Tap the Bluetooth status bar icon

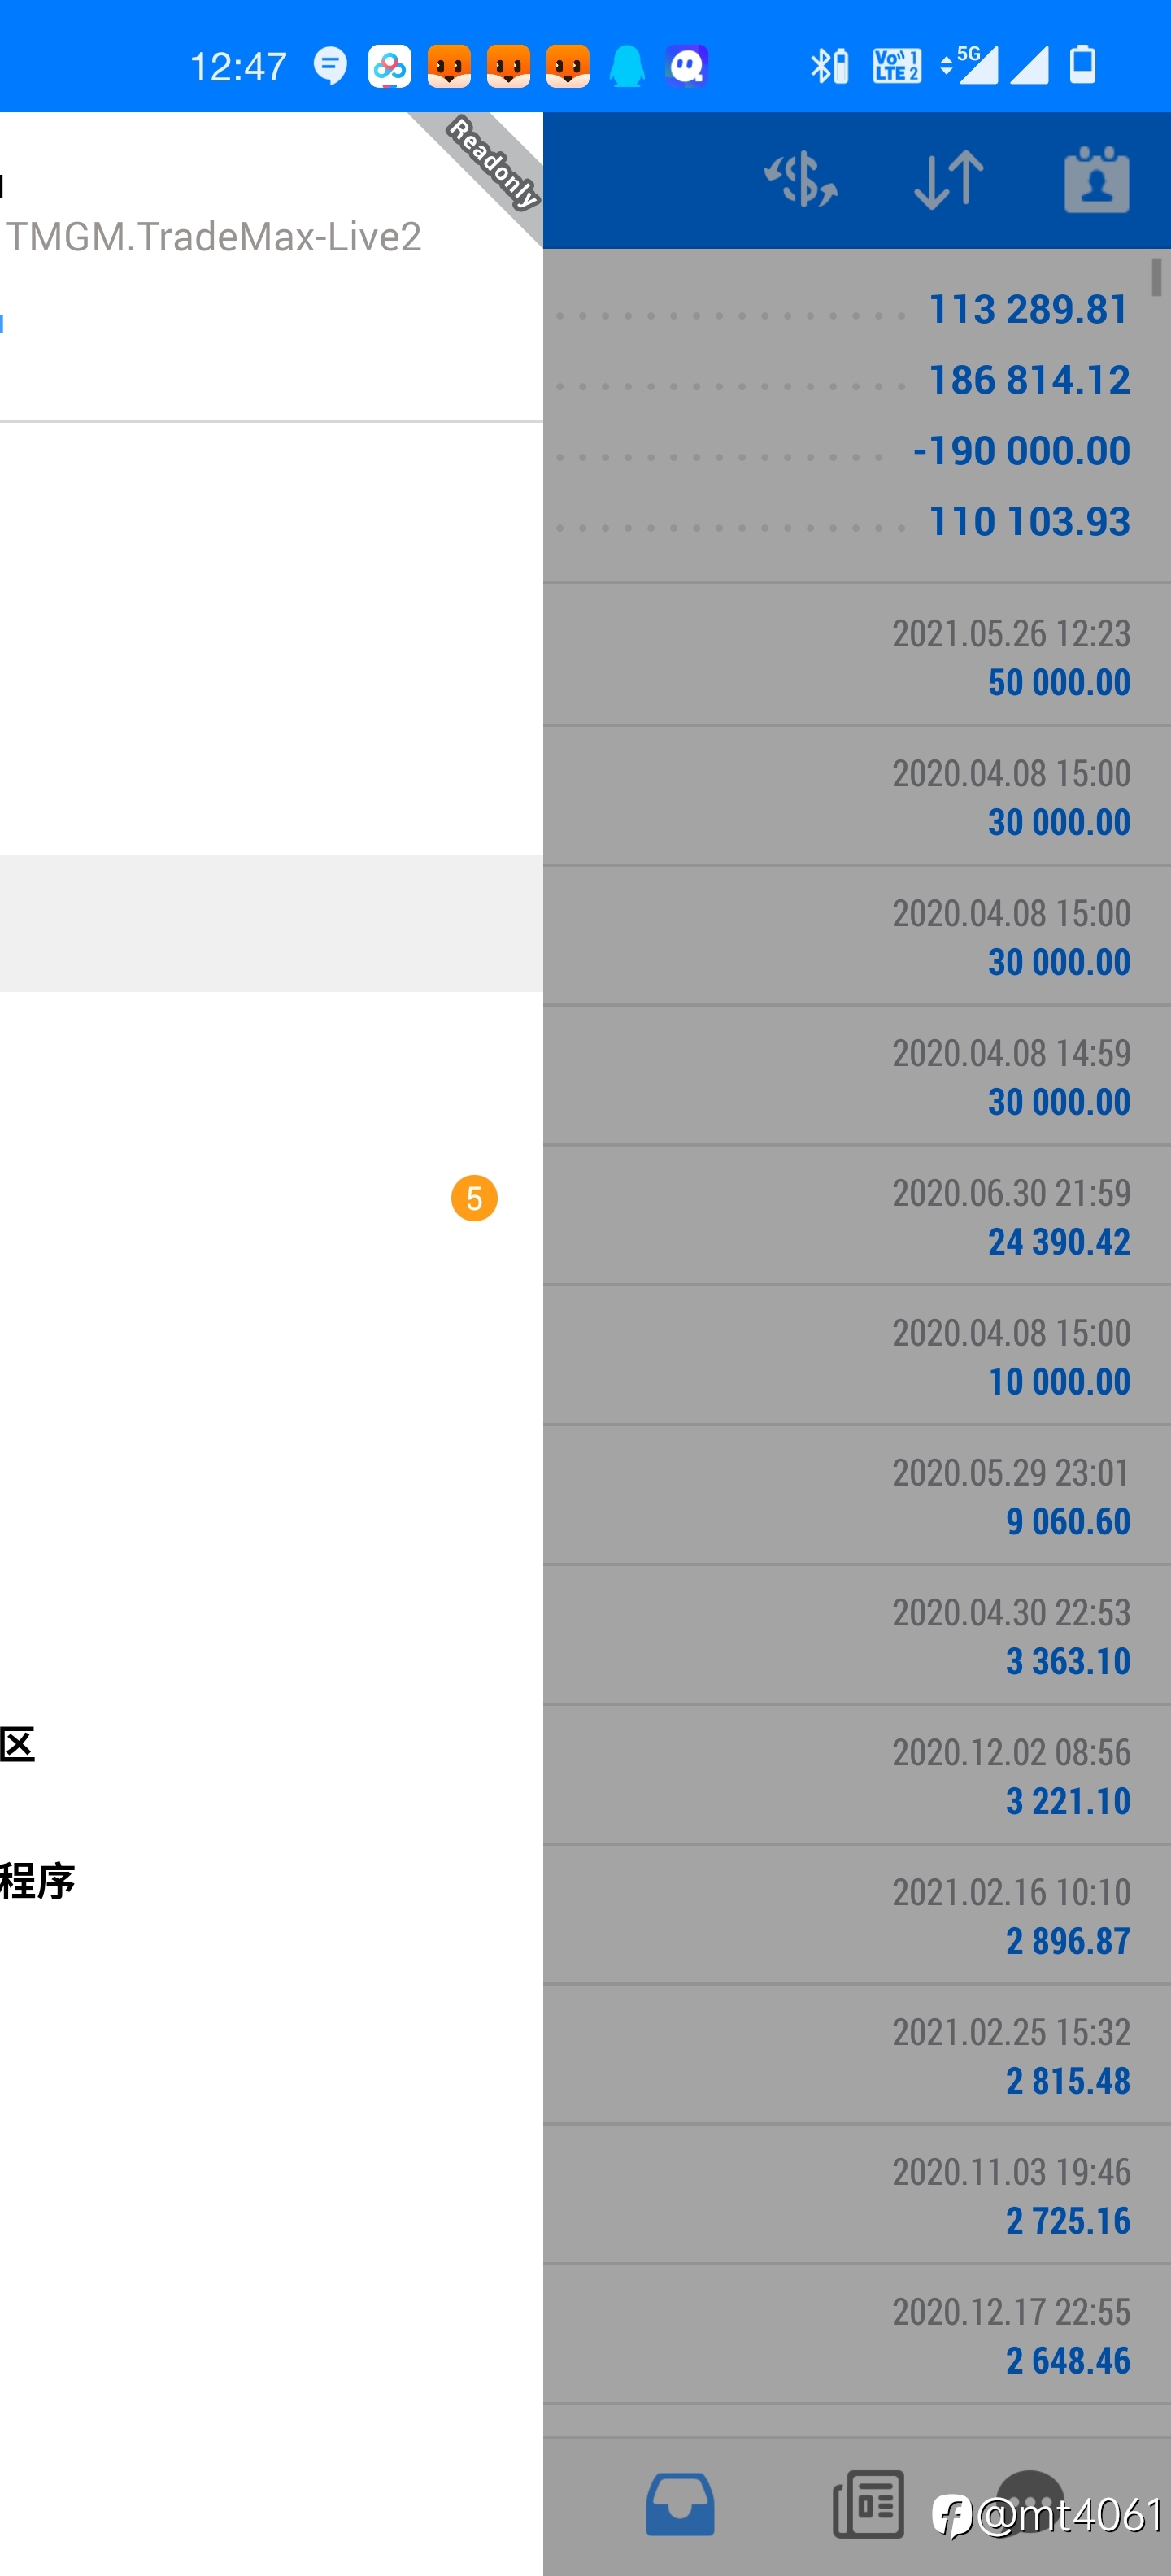click(829, 66)
